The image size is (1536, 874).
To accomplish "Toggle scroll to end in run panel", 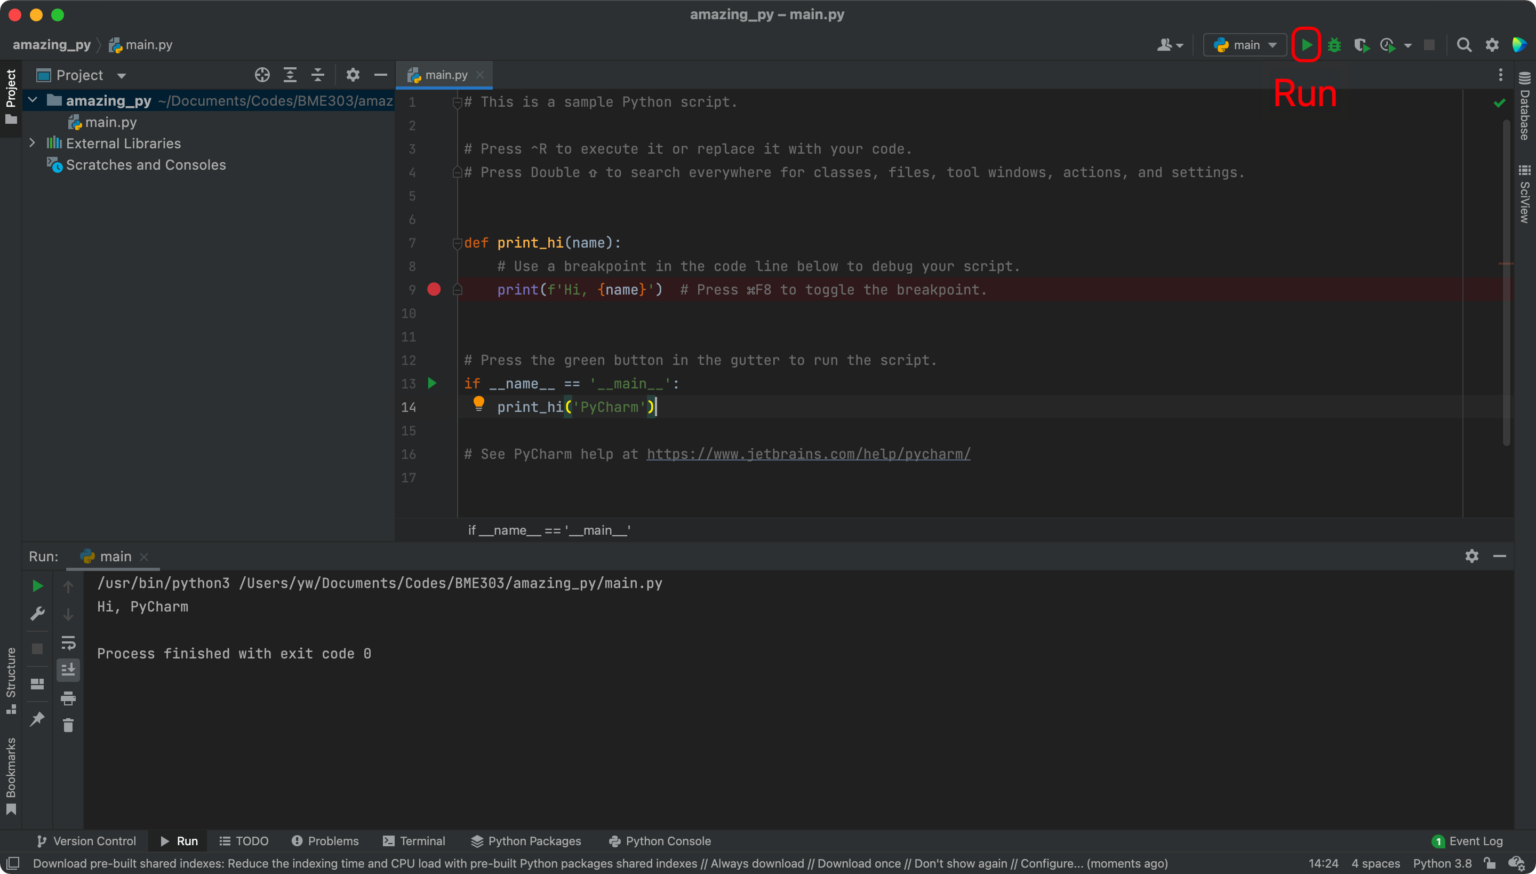I will tap(68, 669).
